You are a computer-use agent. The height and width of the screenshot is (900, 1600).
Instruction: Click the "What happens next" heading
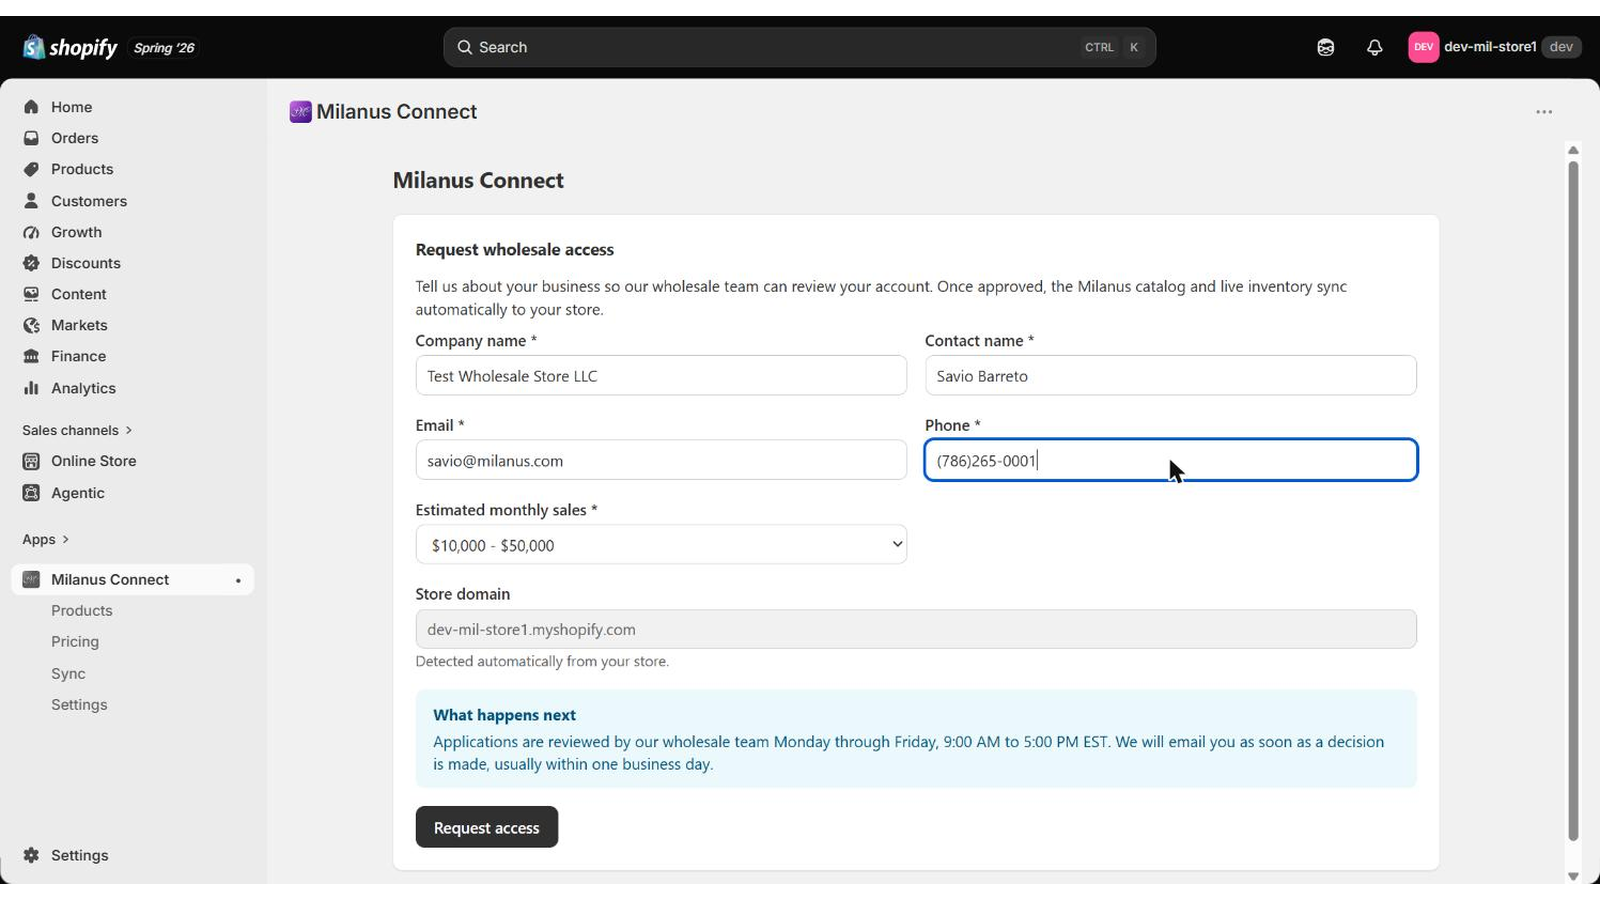click(x=504, y=715)
